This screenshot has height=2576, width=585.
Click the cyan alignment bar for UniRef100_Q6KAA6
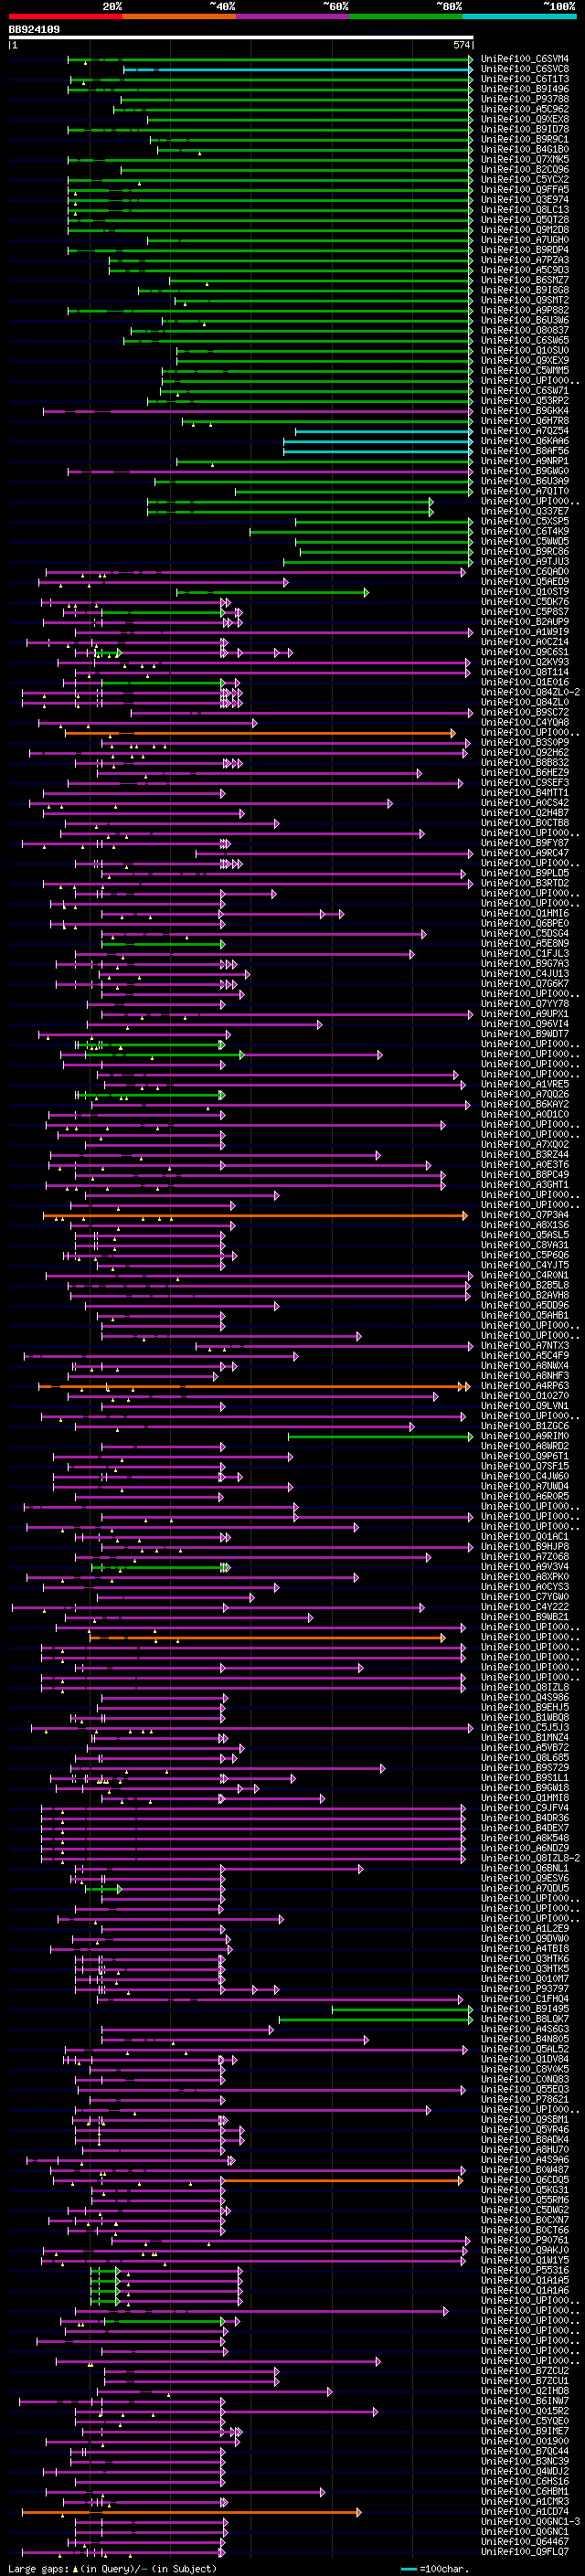click(x=378, y=441)
